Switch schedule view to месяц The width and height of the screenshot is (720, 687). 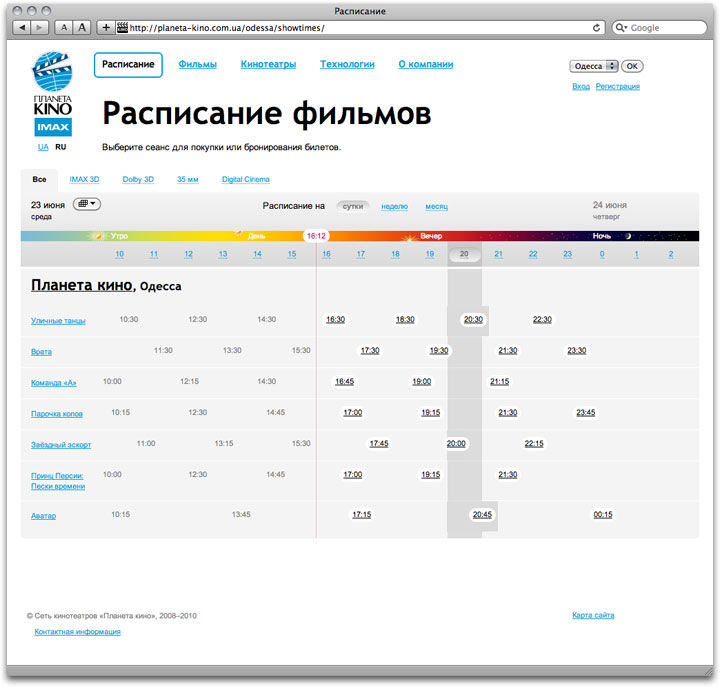point(436,206)
